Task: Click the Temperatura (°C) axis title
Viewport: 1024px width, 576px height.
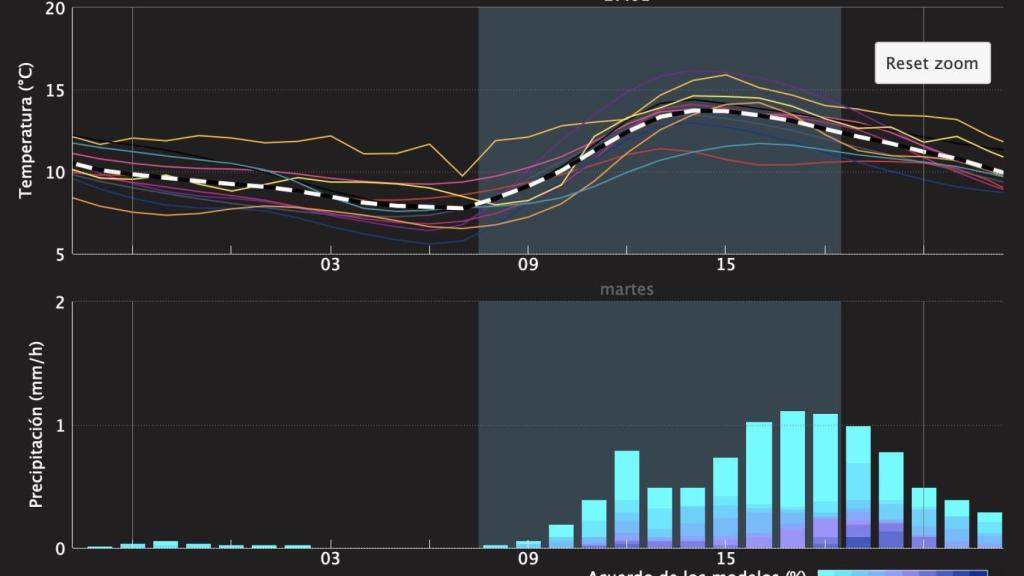Action: coord(27,130)
